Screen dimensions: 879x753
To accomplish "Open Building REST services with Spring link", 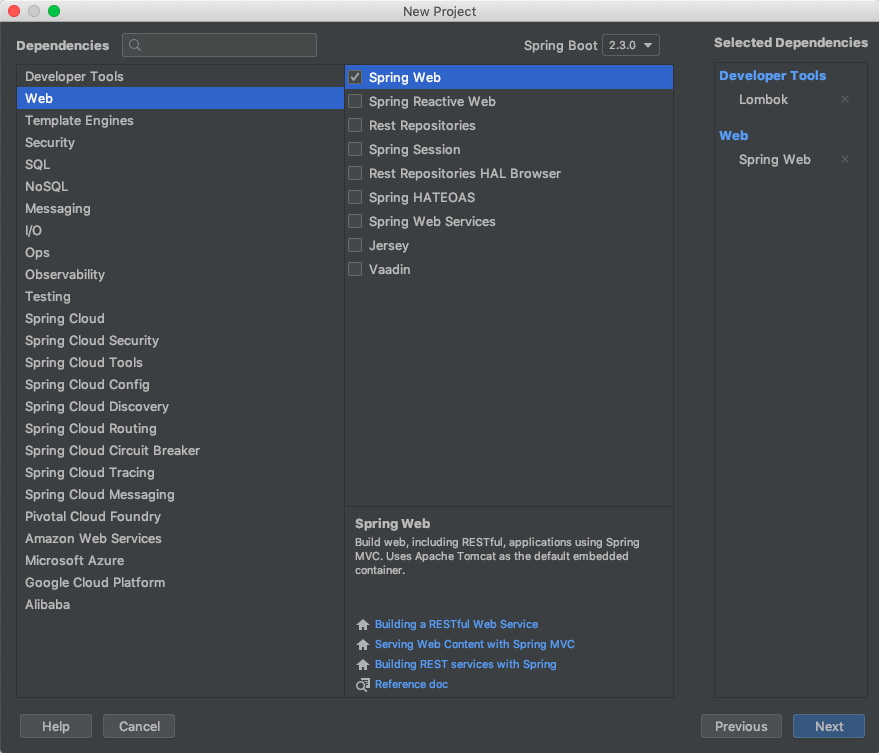I will point(465,664).
